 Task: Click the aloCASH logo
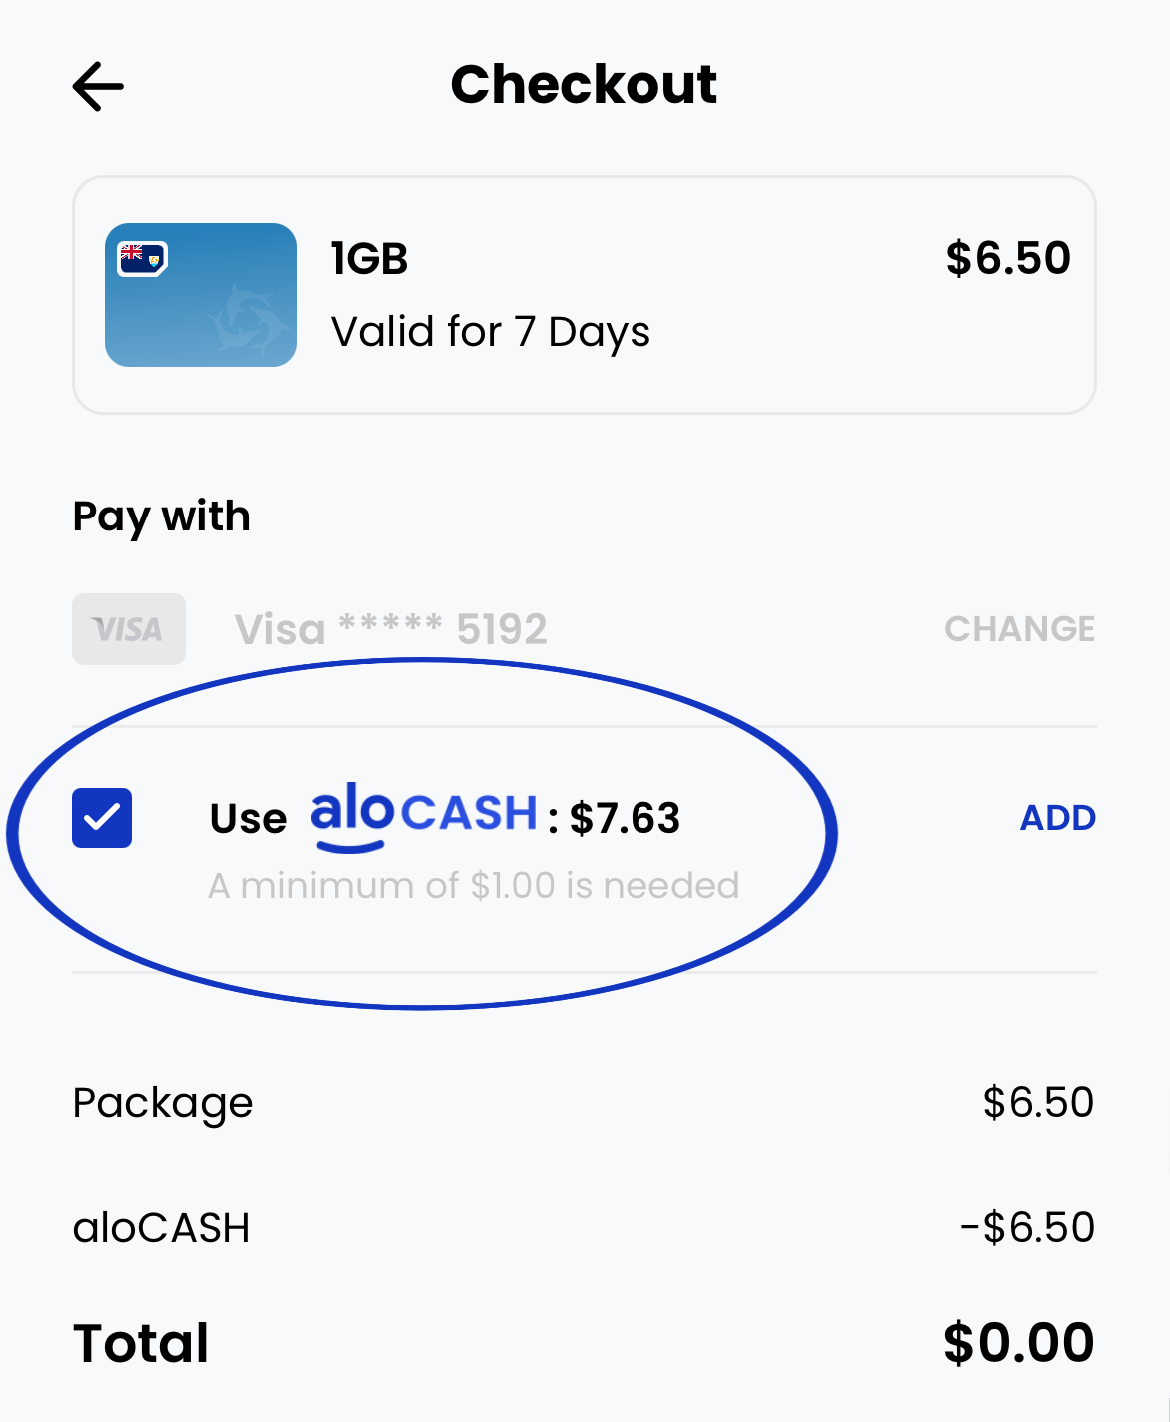pos(424,813)
